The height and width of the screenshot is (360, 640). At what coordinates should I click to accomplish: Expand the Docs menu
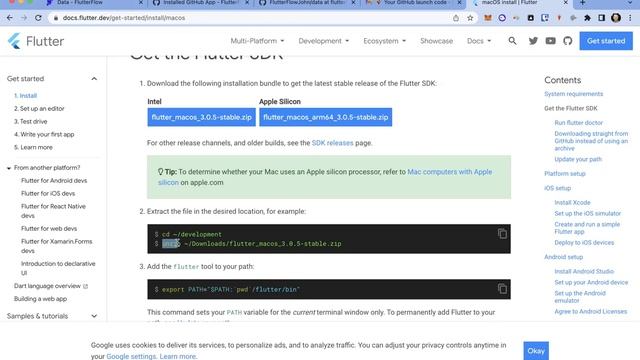pyautogui.click(x=479, y=41)
